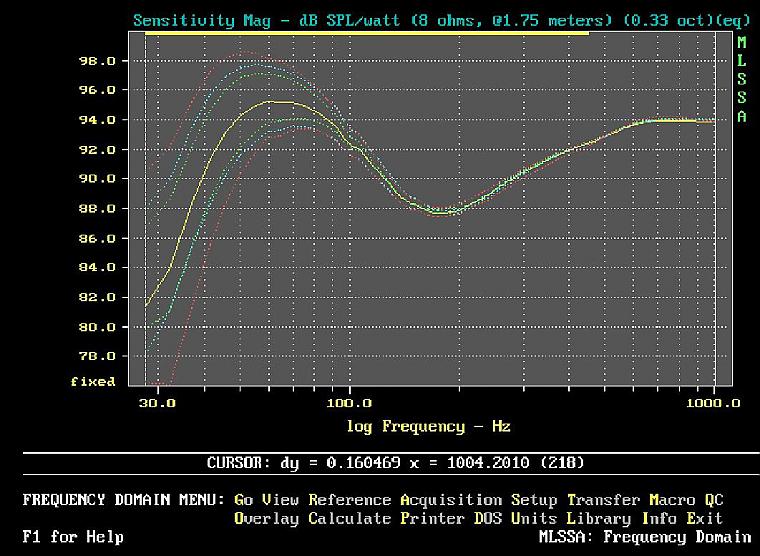Click the 'MLSSA: Frequency Domain' status text

coord(645,537)
